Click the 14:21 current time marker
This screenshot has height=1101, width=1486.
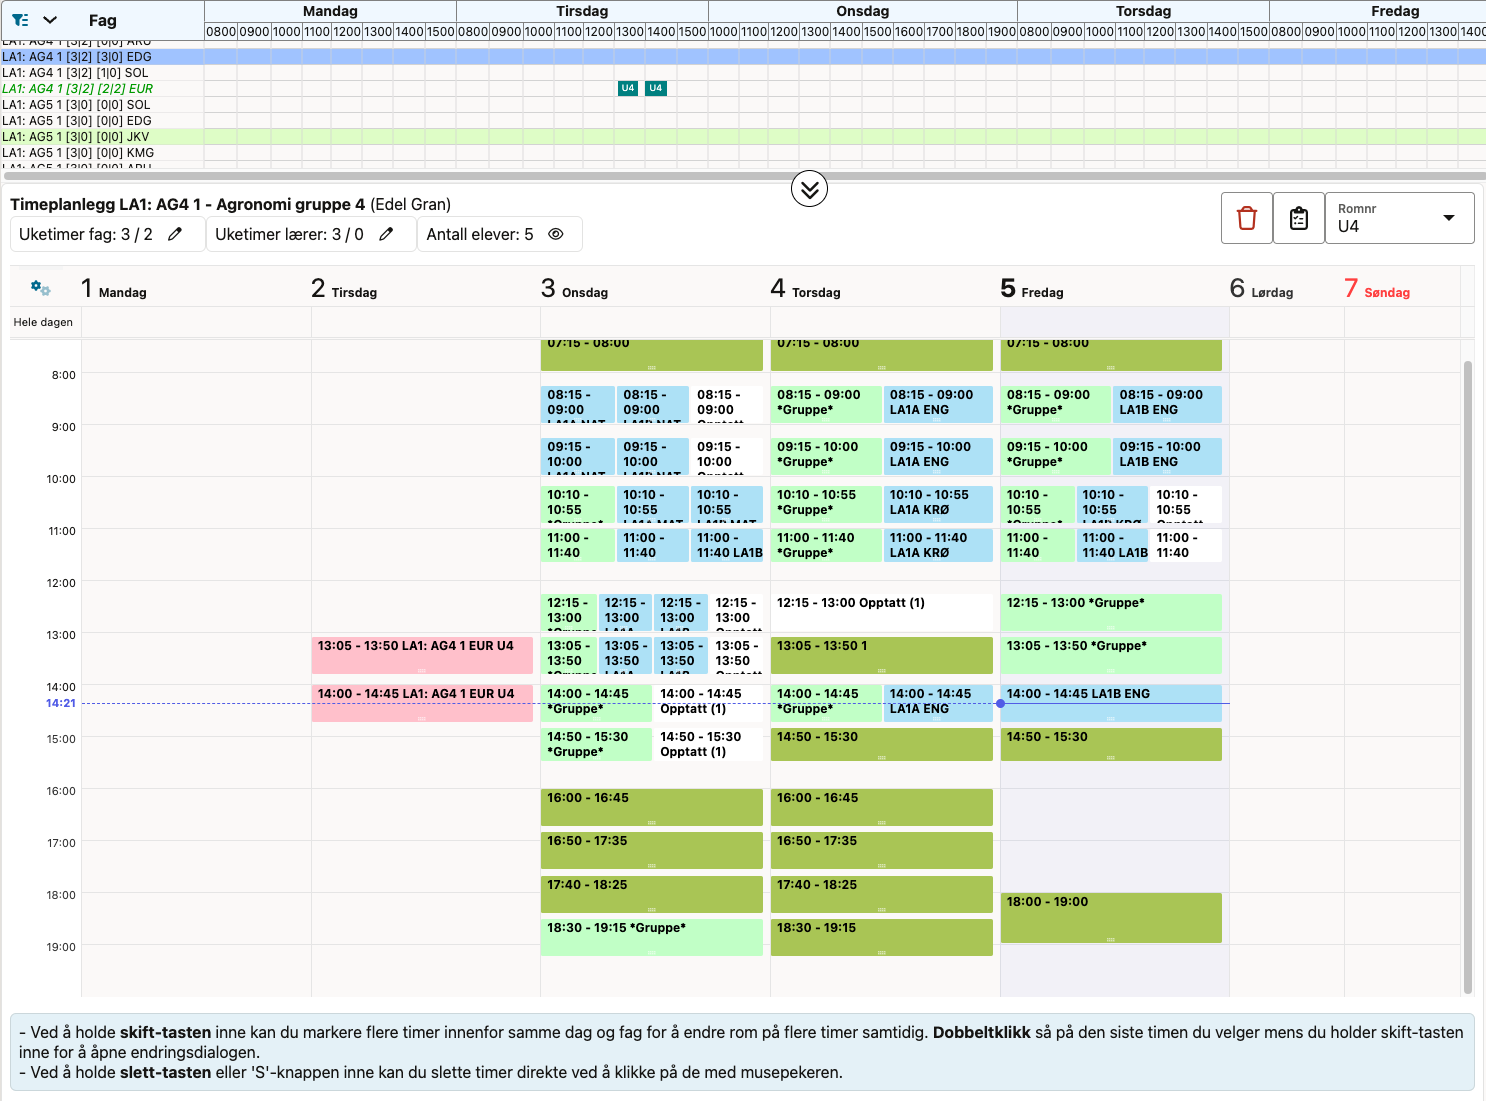60,703
